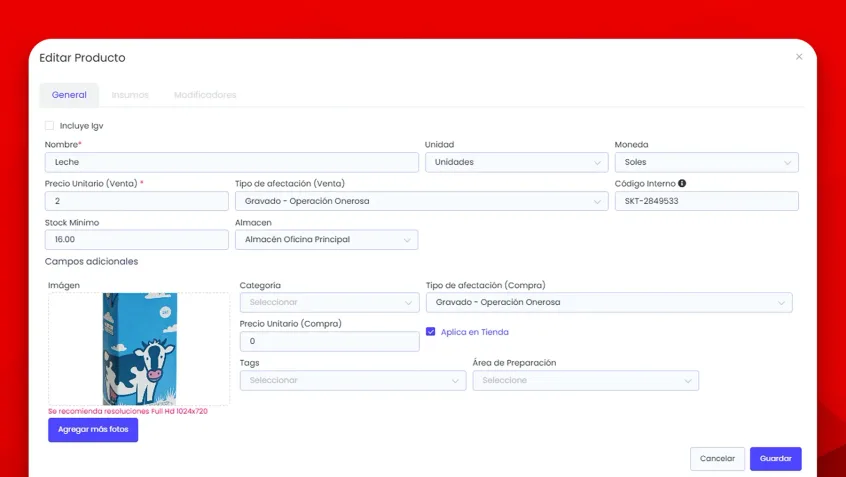The width and height of the screenshot is (846, 477).
Task: Open the Área de Preparación dropdown
Action: click(585, 380)
